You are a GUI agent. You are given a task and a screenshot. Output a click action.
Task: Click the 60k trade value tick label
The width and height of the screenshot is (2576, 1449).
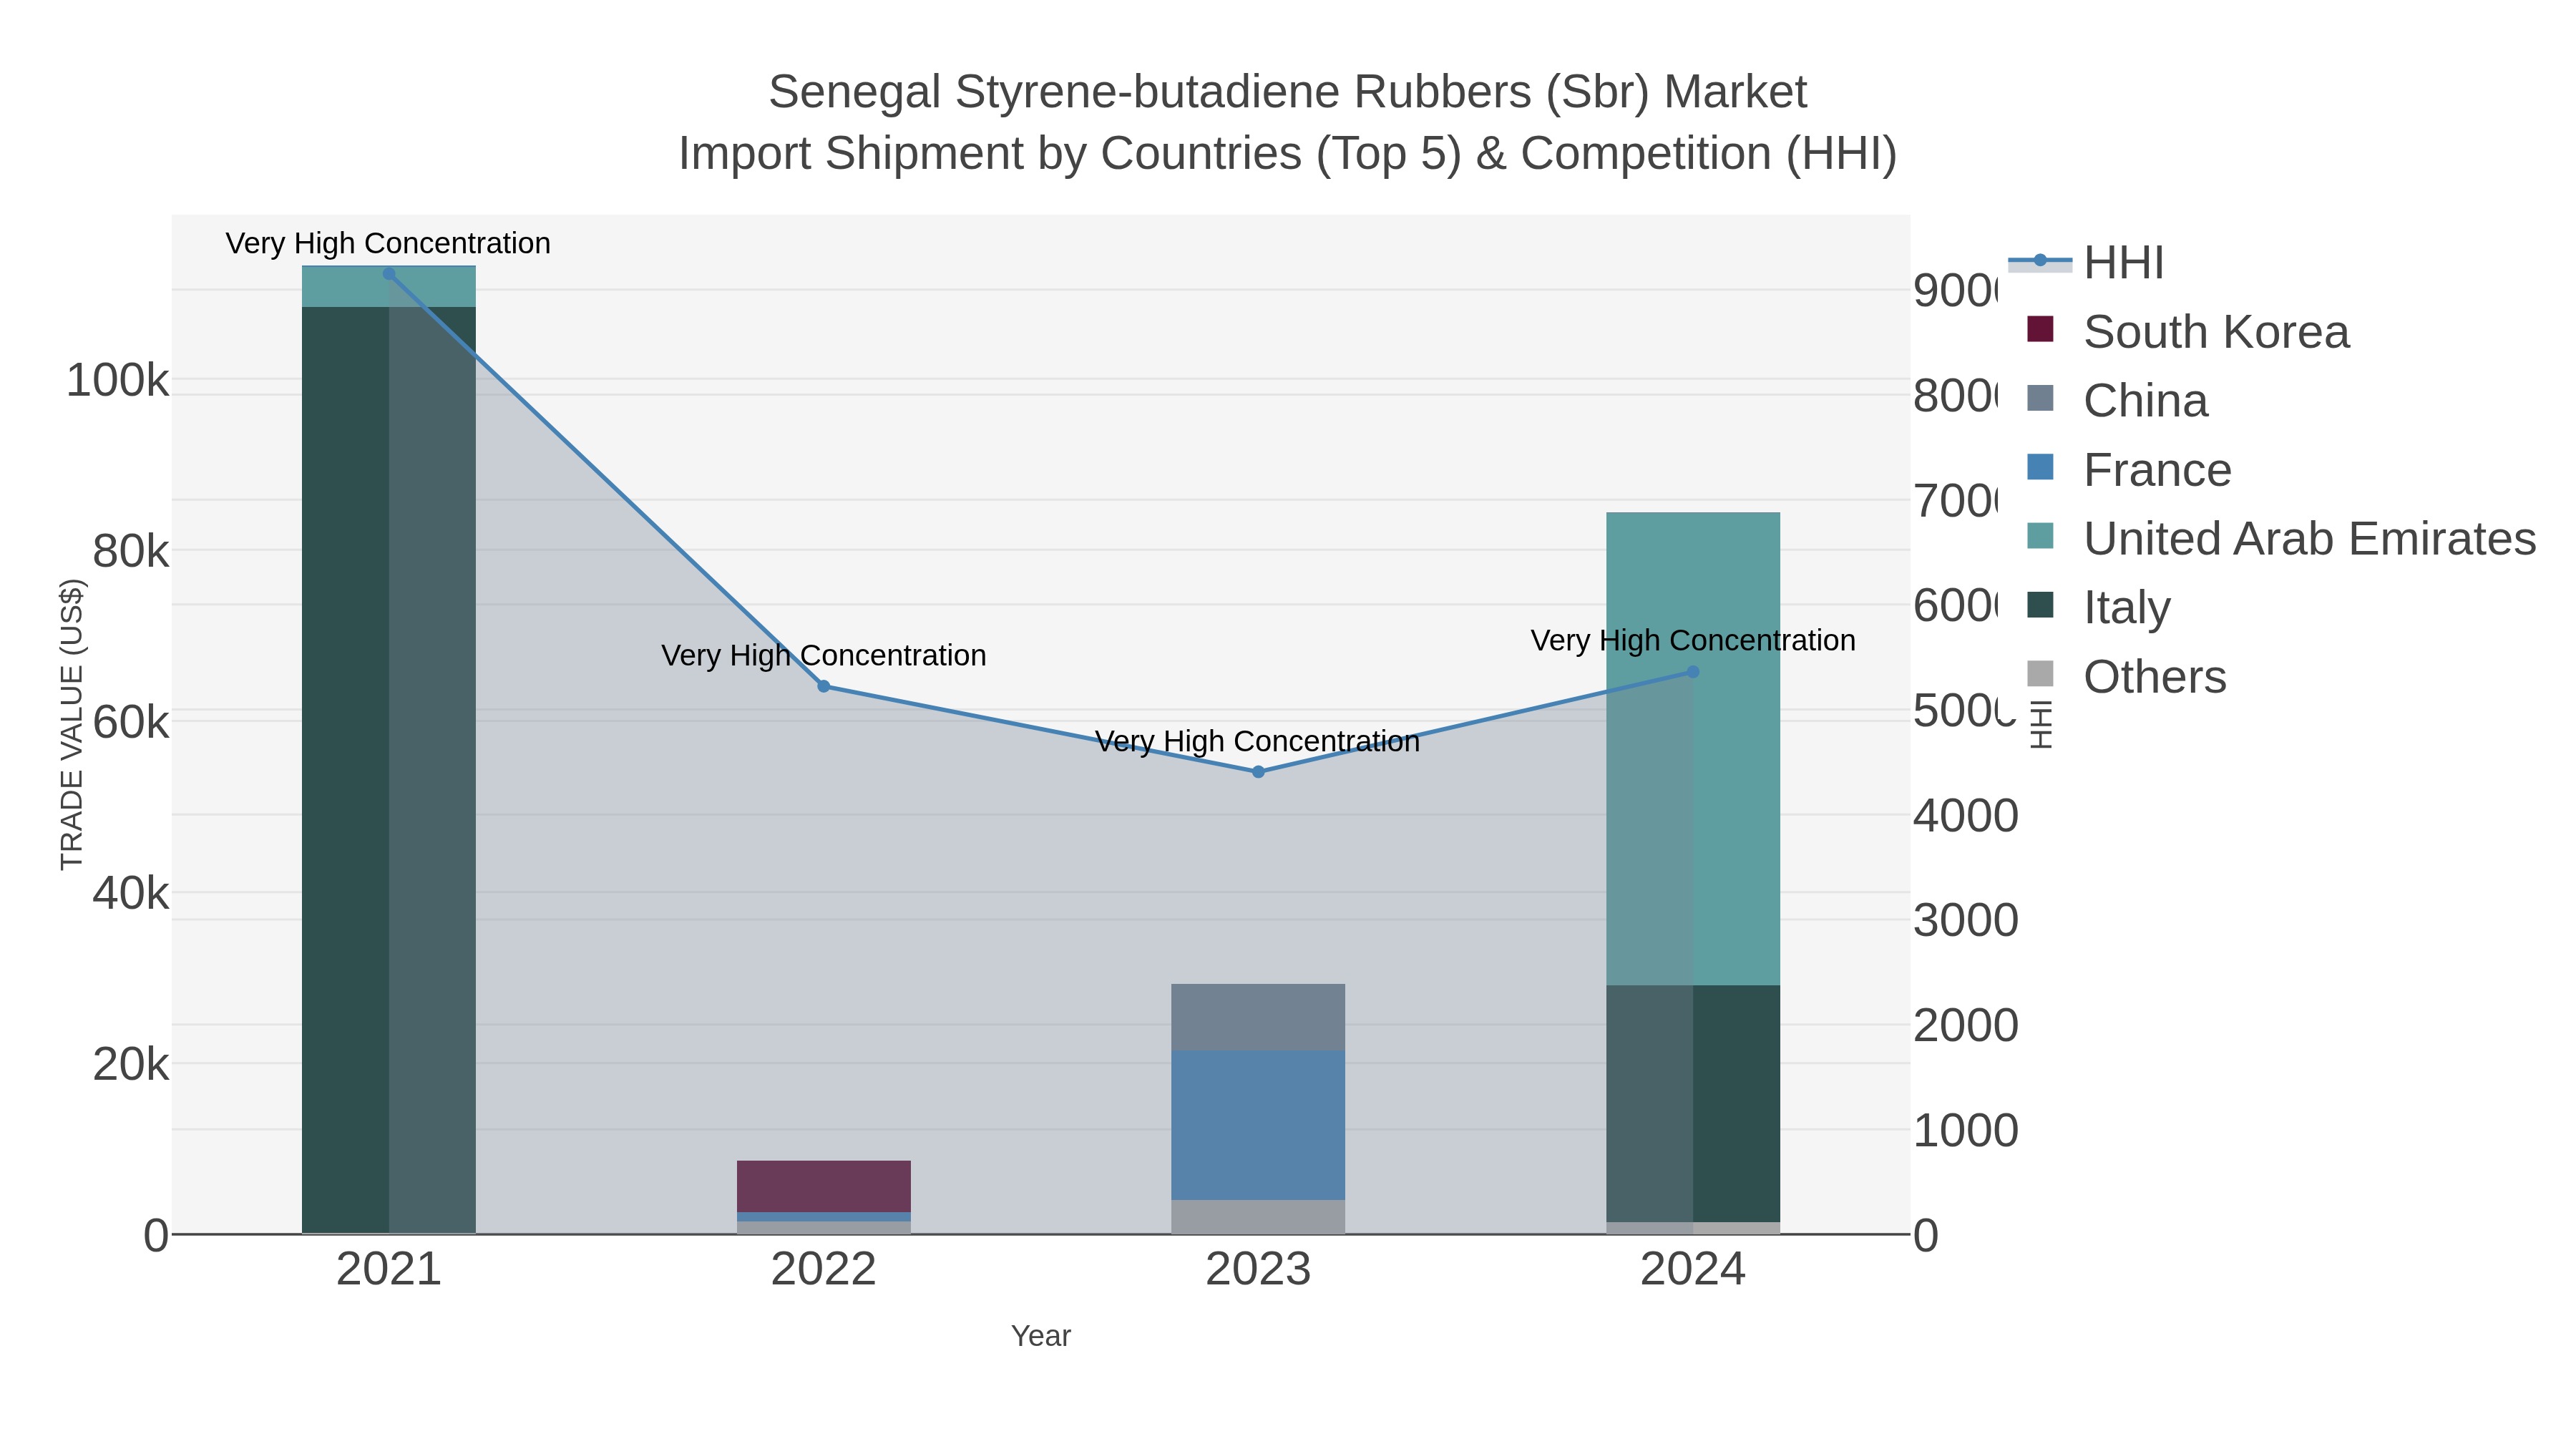(131, 723)
